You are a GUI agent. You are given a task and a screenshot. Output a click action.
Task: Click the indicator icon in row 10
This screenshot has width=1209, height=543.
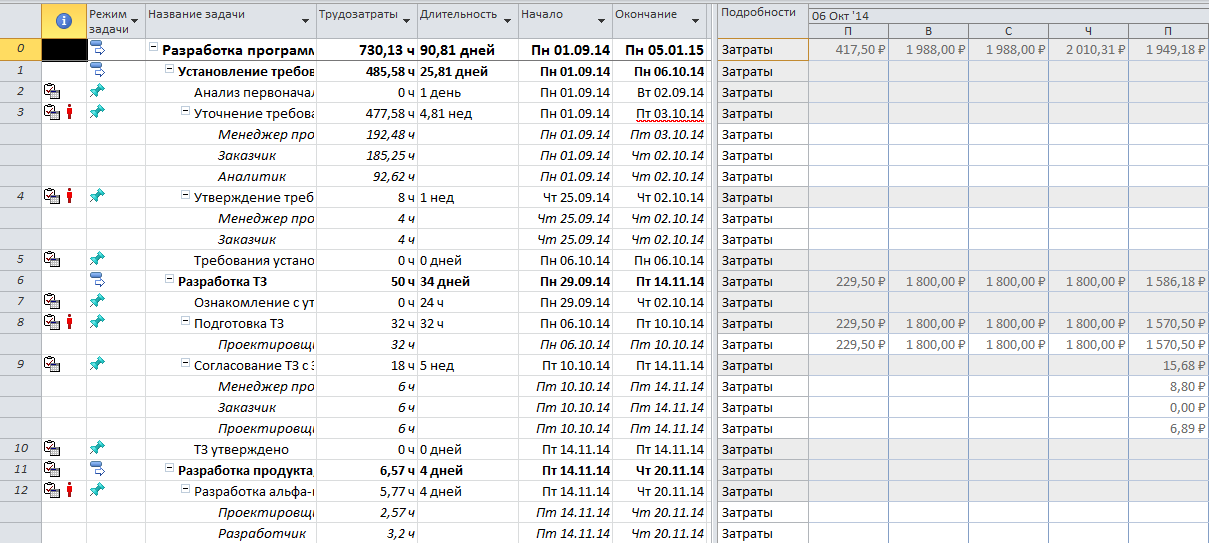(52, 449)
